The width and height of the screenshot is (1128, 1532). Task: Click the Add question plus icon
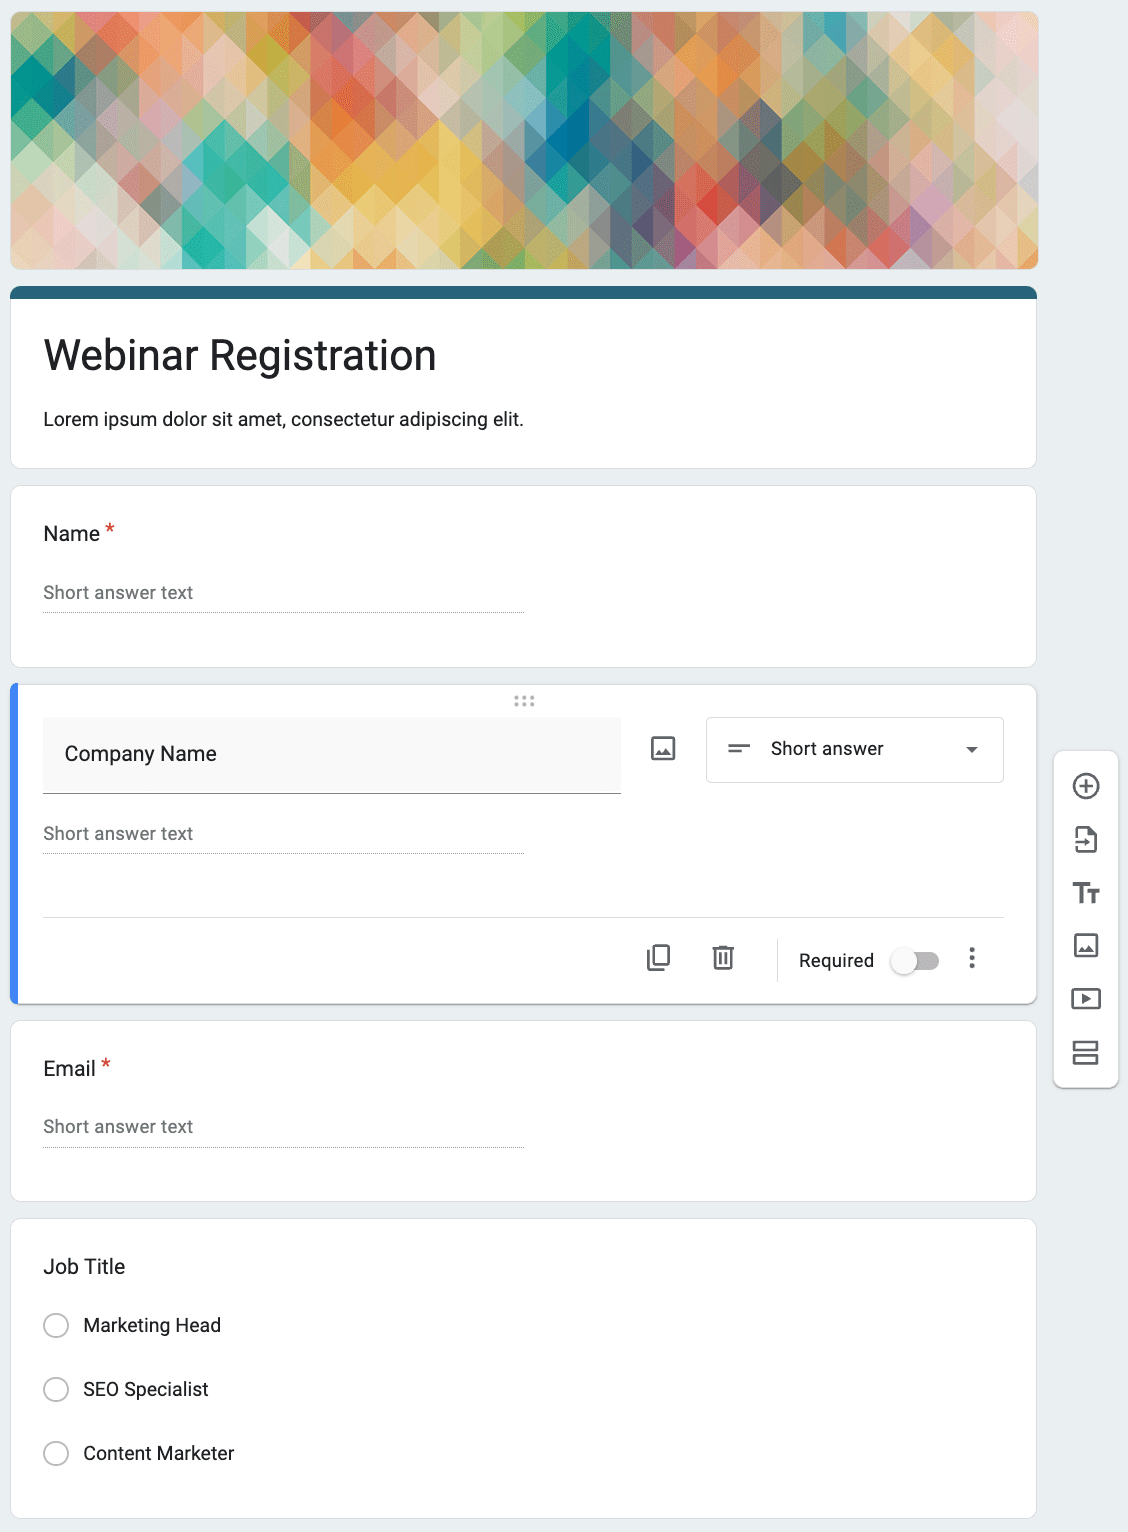coord(1086,786)
